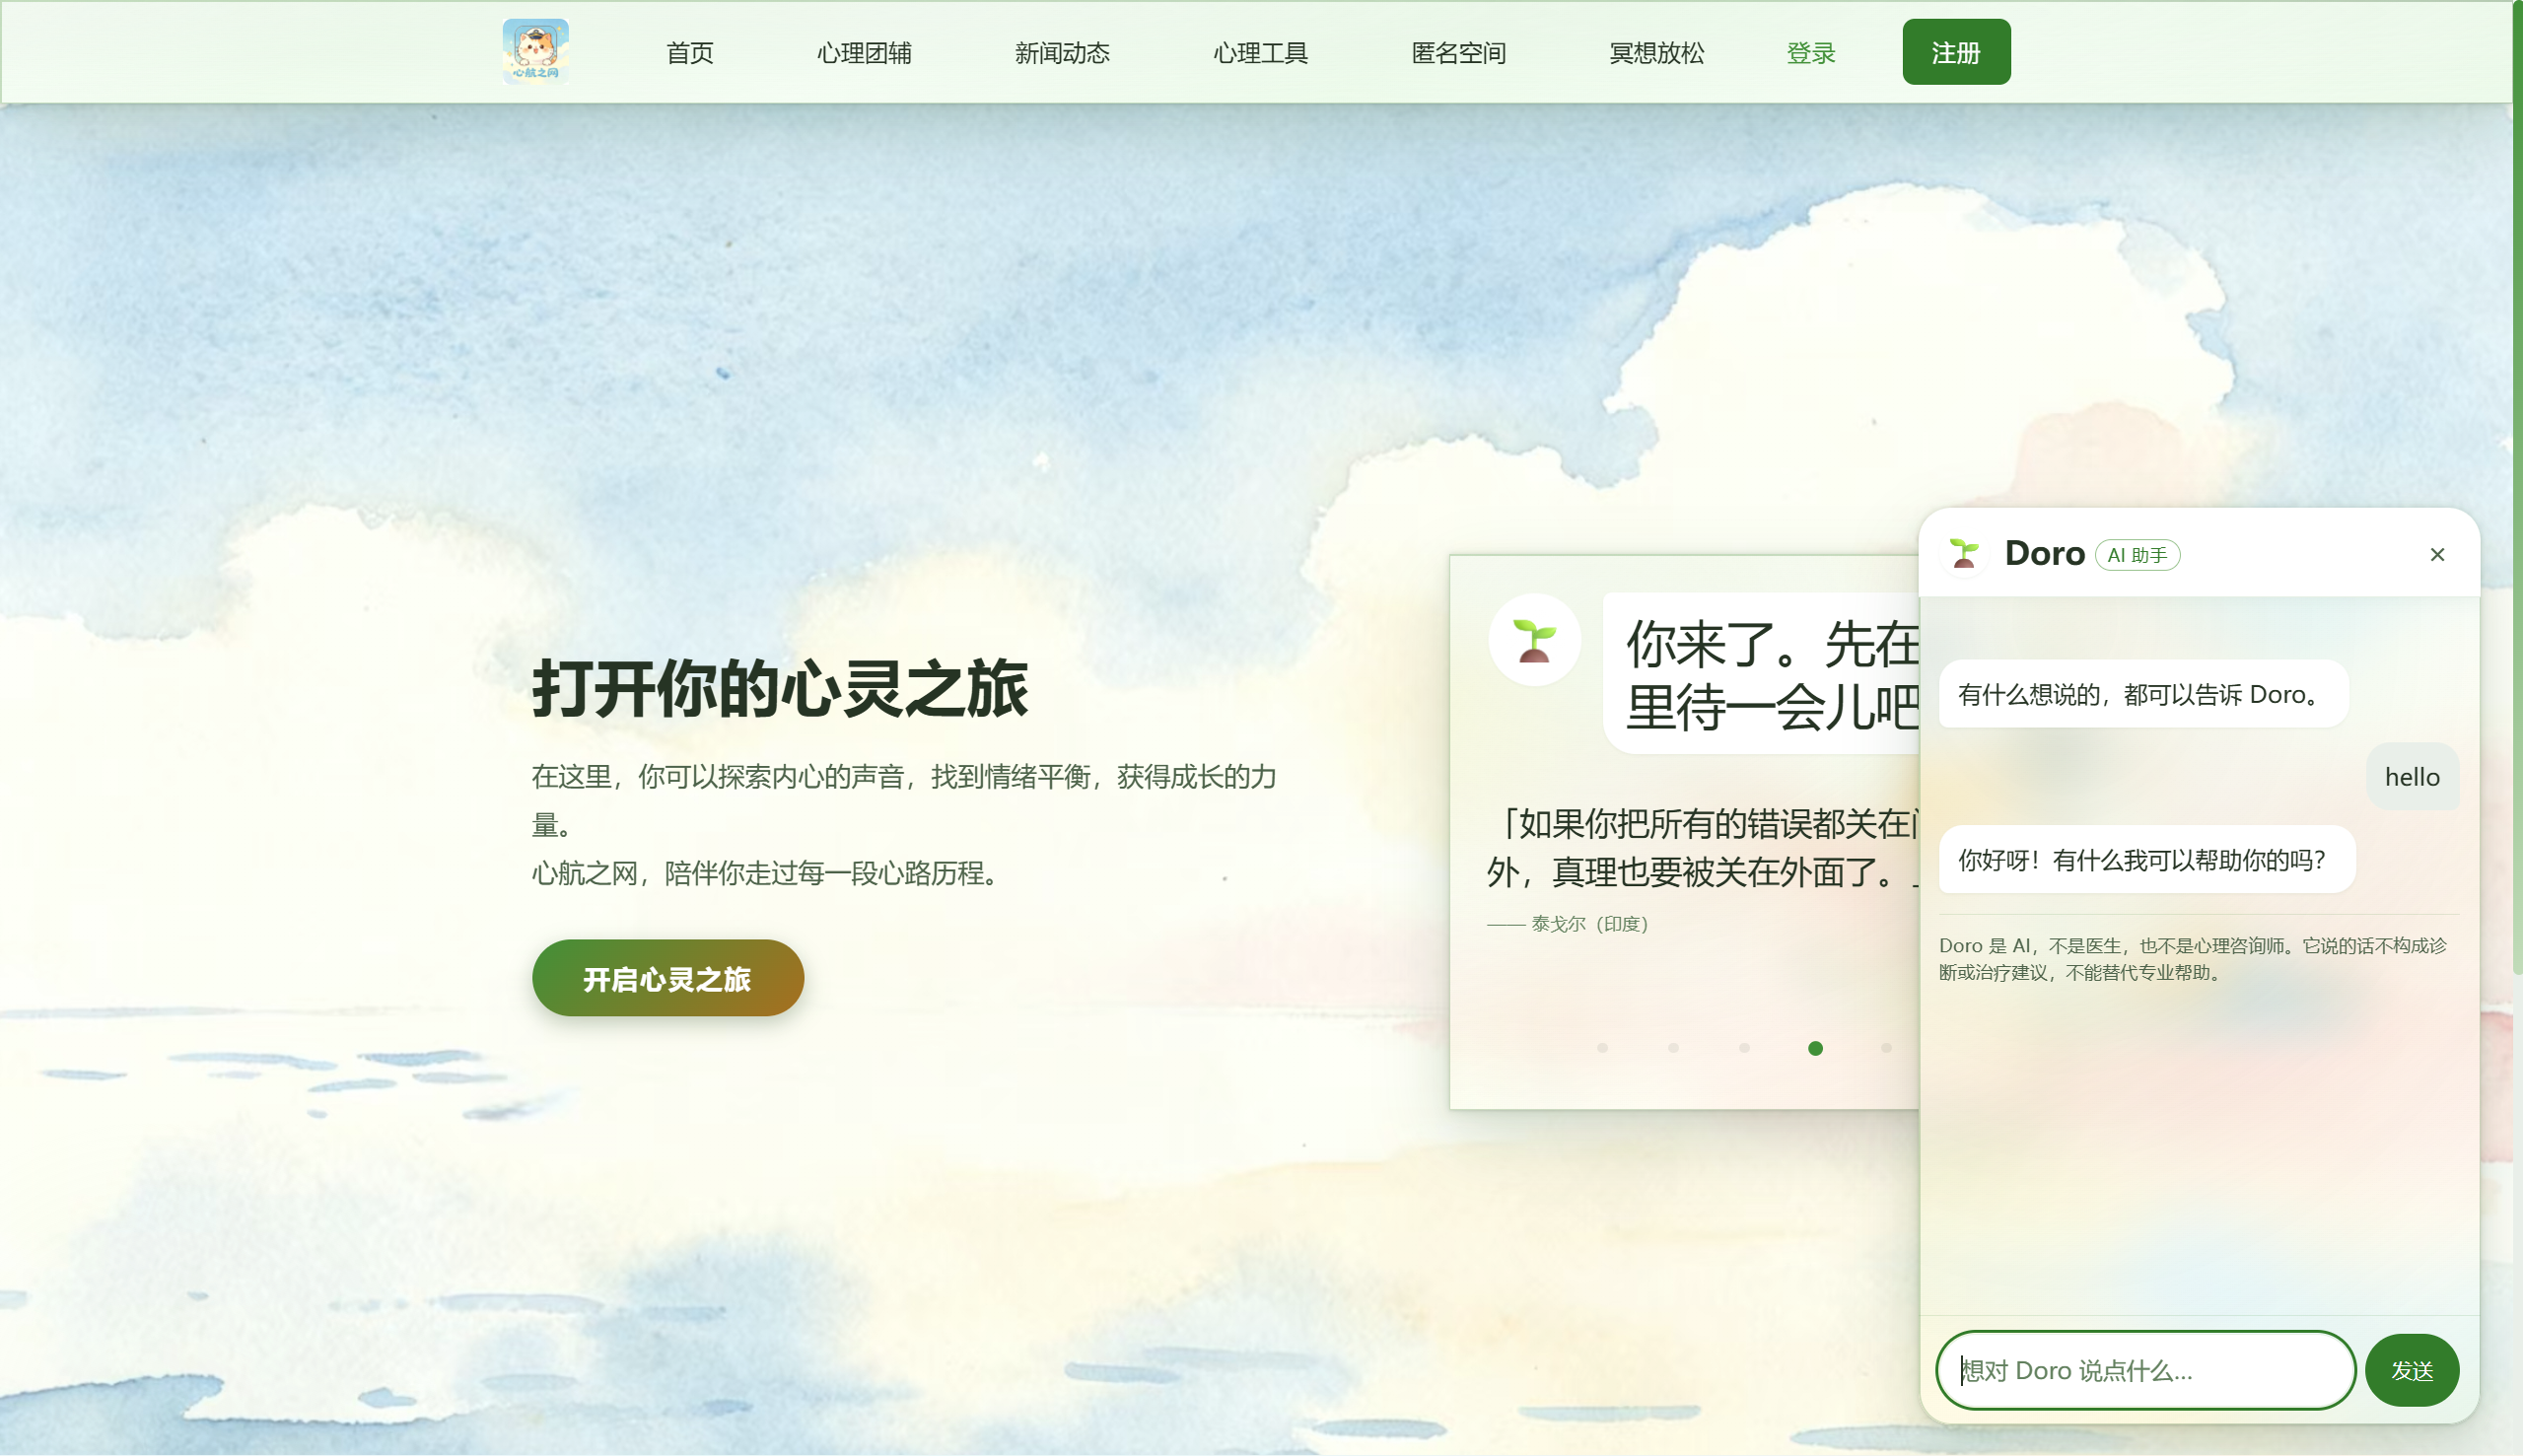Click the 打开你的心灵之旅 heading
Image resolution: width=2523 pixels, height=1456 pixels.
coord(780,688)
